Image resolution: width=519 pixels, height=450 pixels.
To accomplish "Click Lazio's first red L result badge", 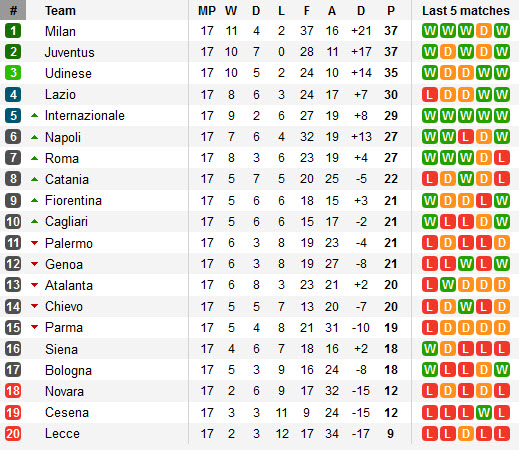I will (x=430, y=95).
